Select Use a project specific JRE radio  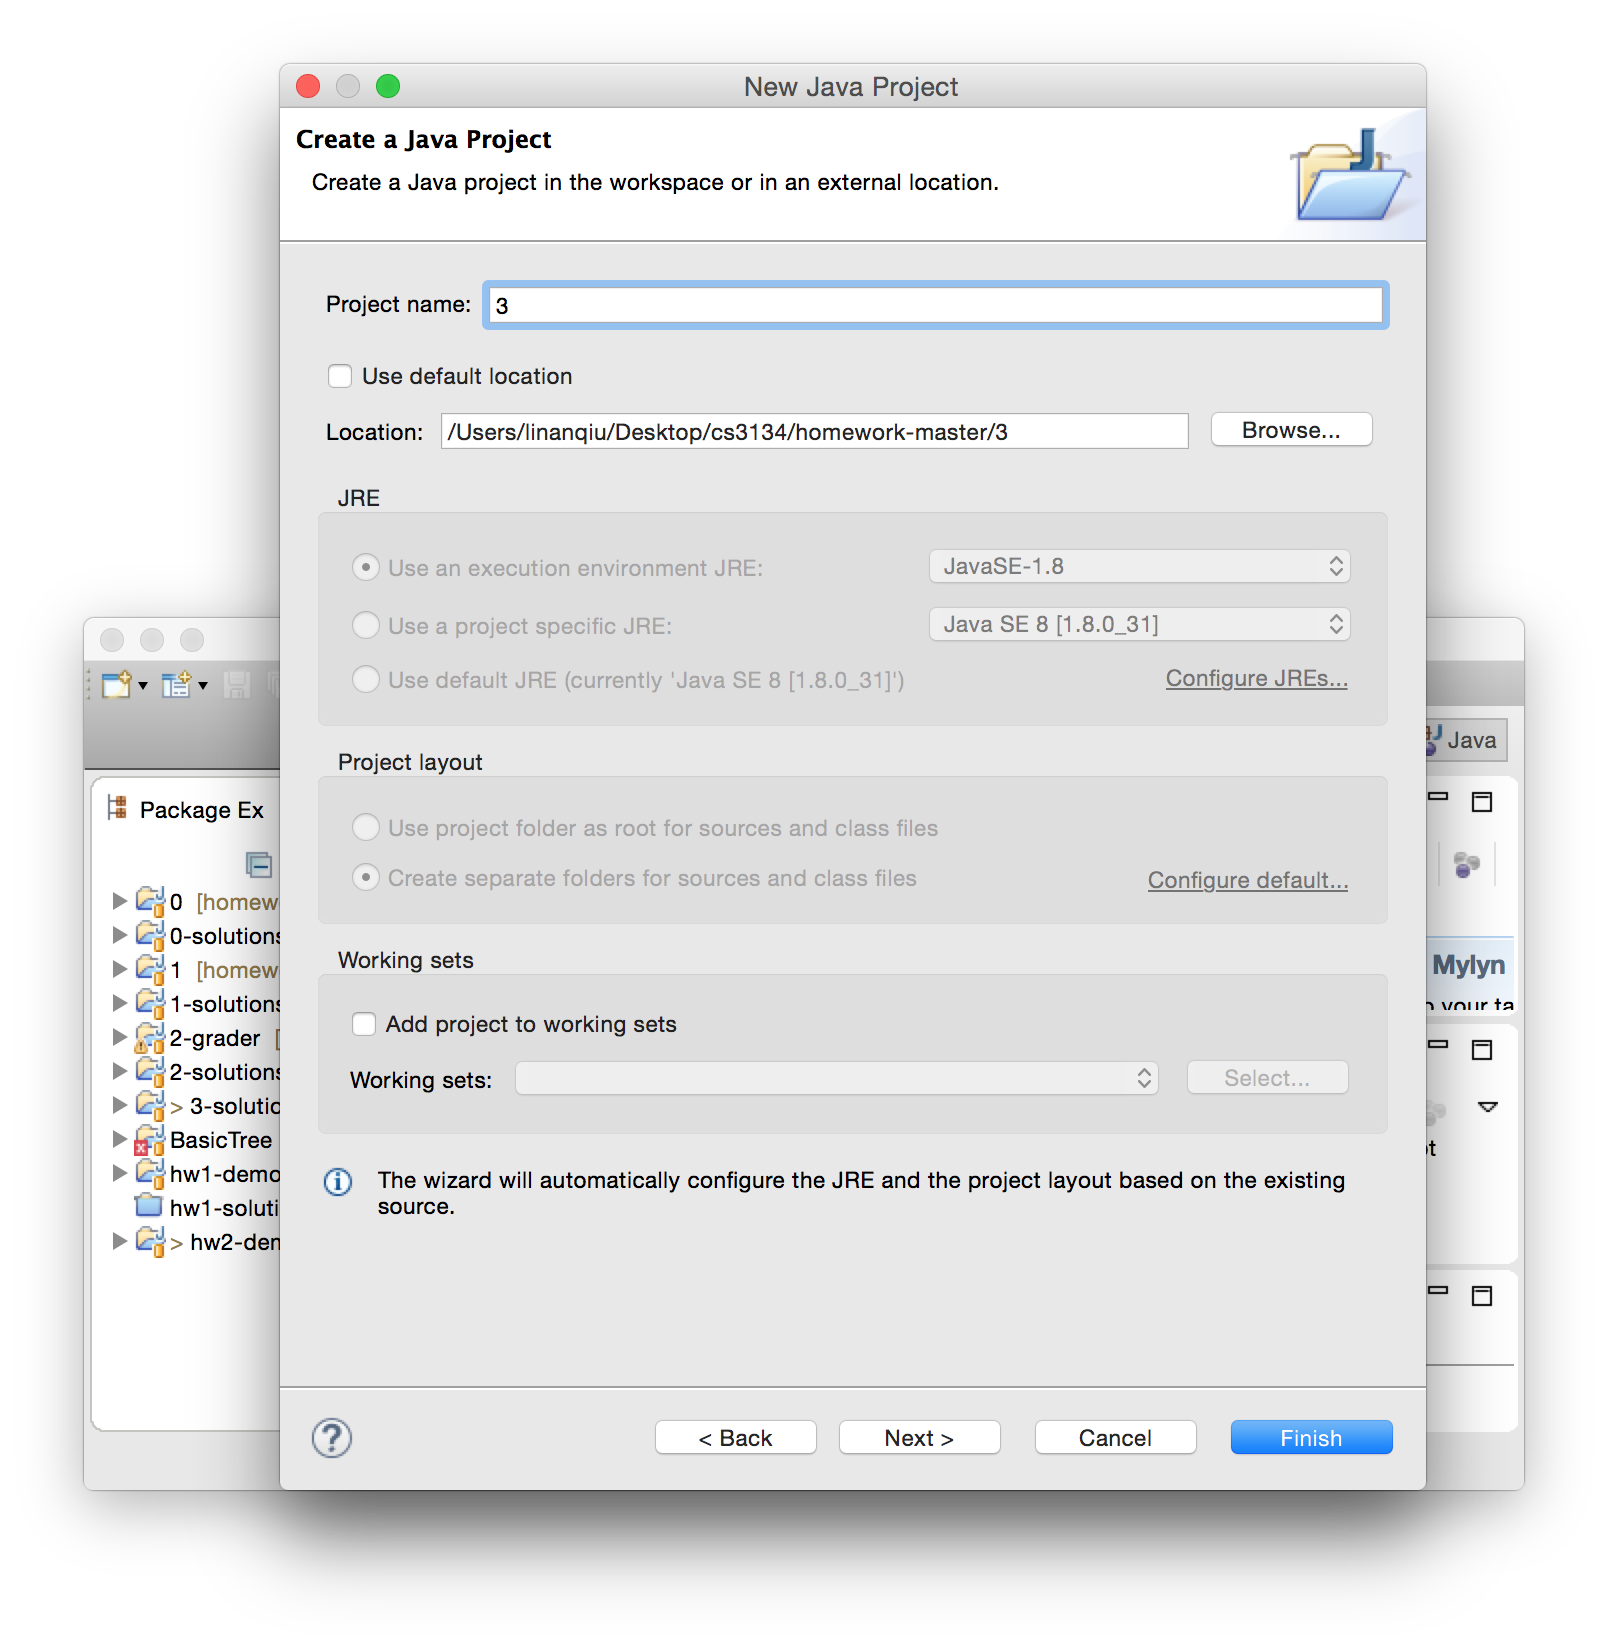pyautogui.click(x=366, y=625)
